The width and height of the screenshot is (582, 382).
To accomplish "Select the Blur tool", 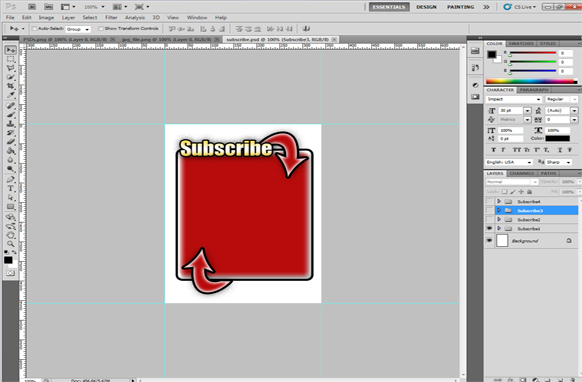I will pos(10,160).
